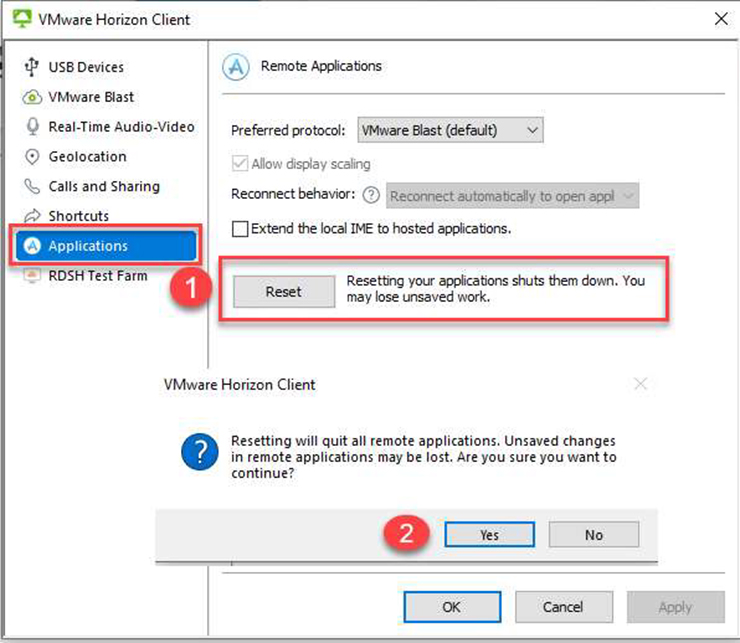Viewport: 740px width, 643px height.
Task: Enable Extend the local IME checkbox
Action: 240,229
